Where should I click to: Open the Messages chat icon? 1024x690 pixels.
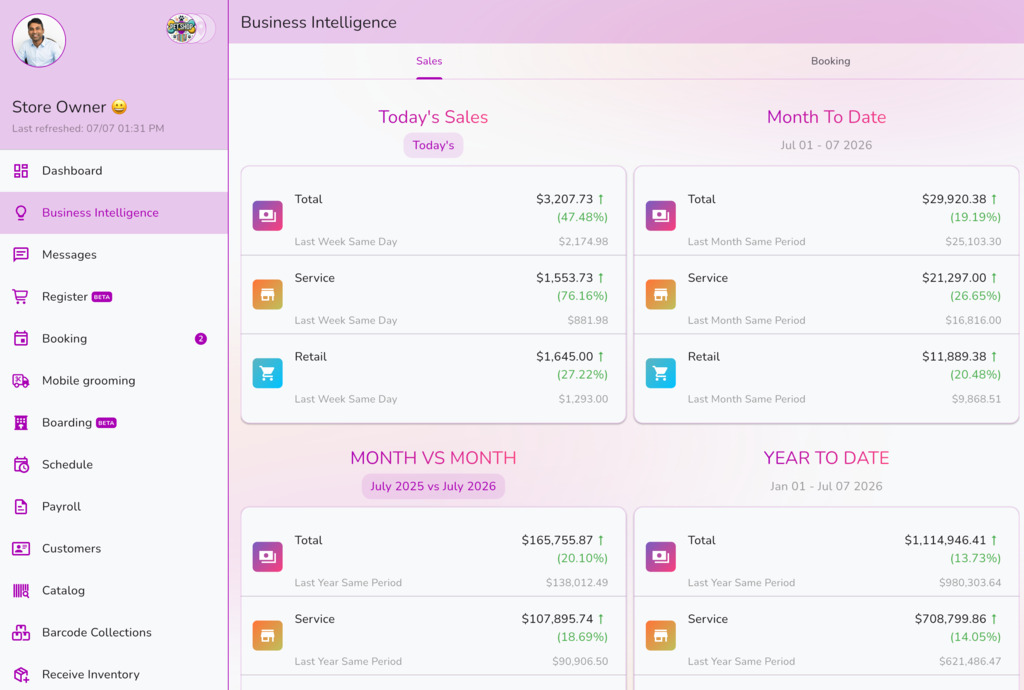[21, 255]
